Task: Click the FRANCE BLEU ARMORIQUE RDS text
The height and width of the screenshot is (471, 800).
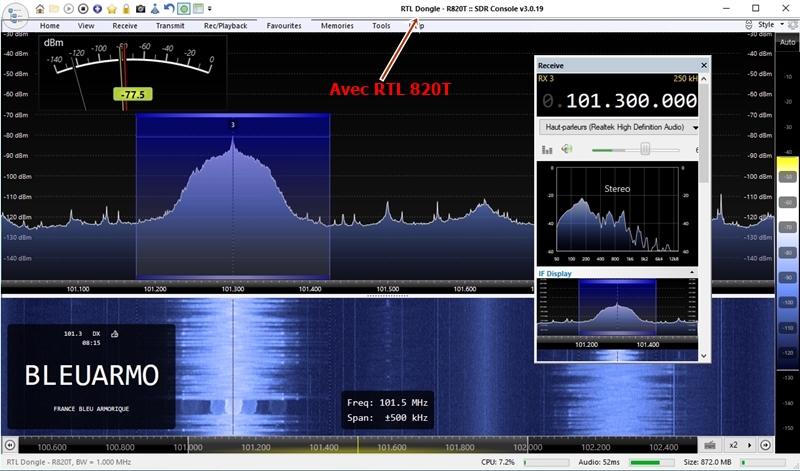Action: [91, 409]
